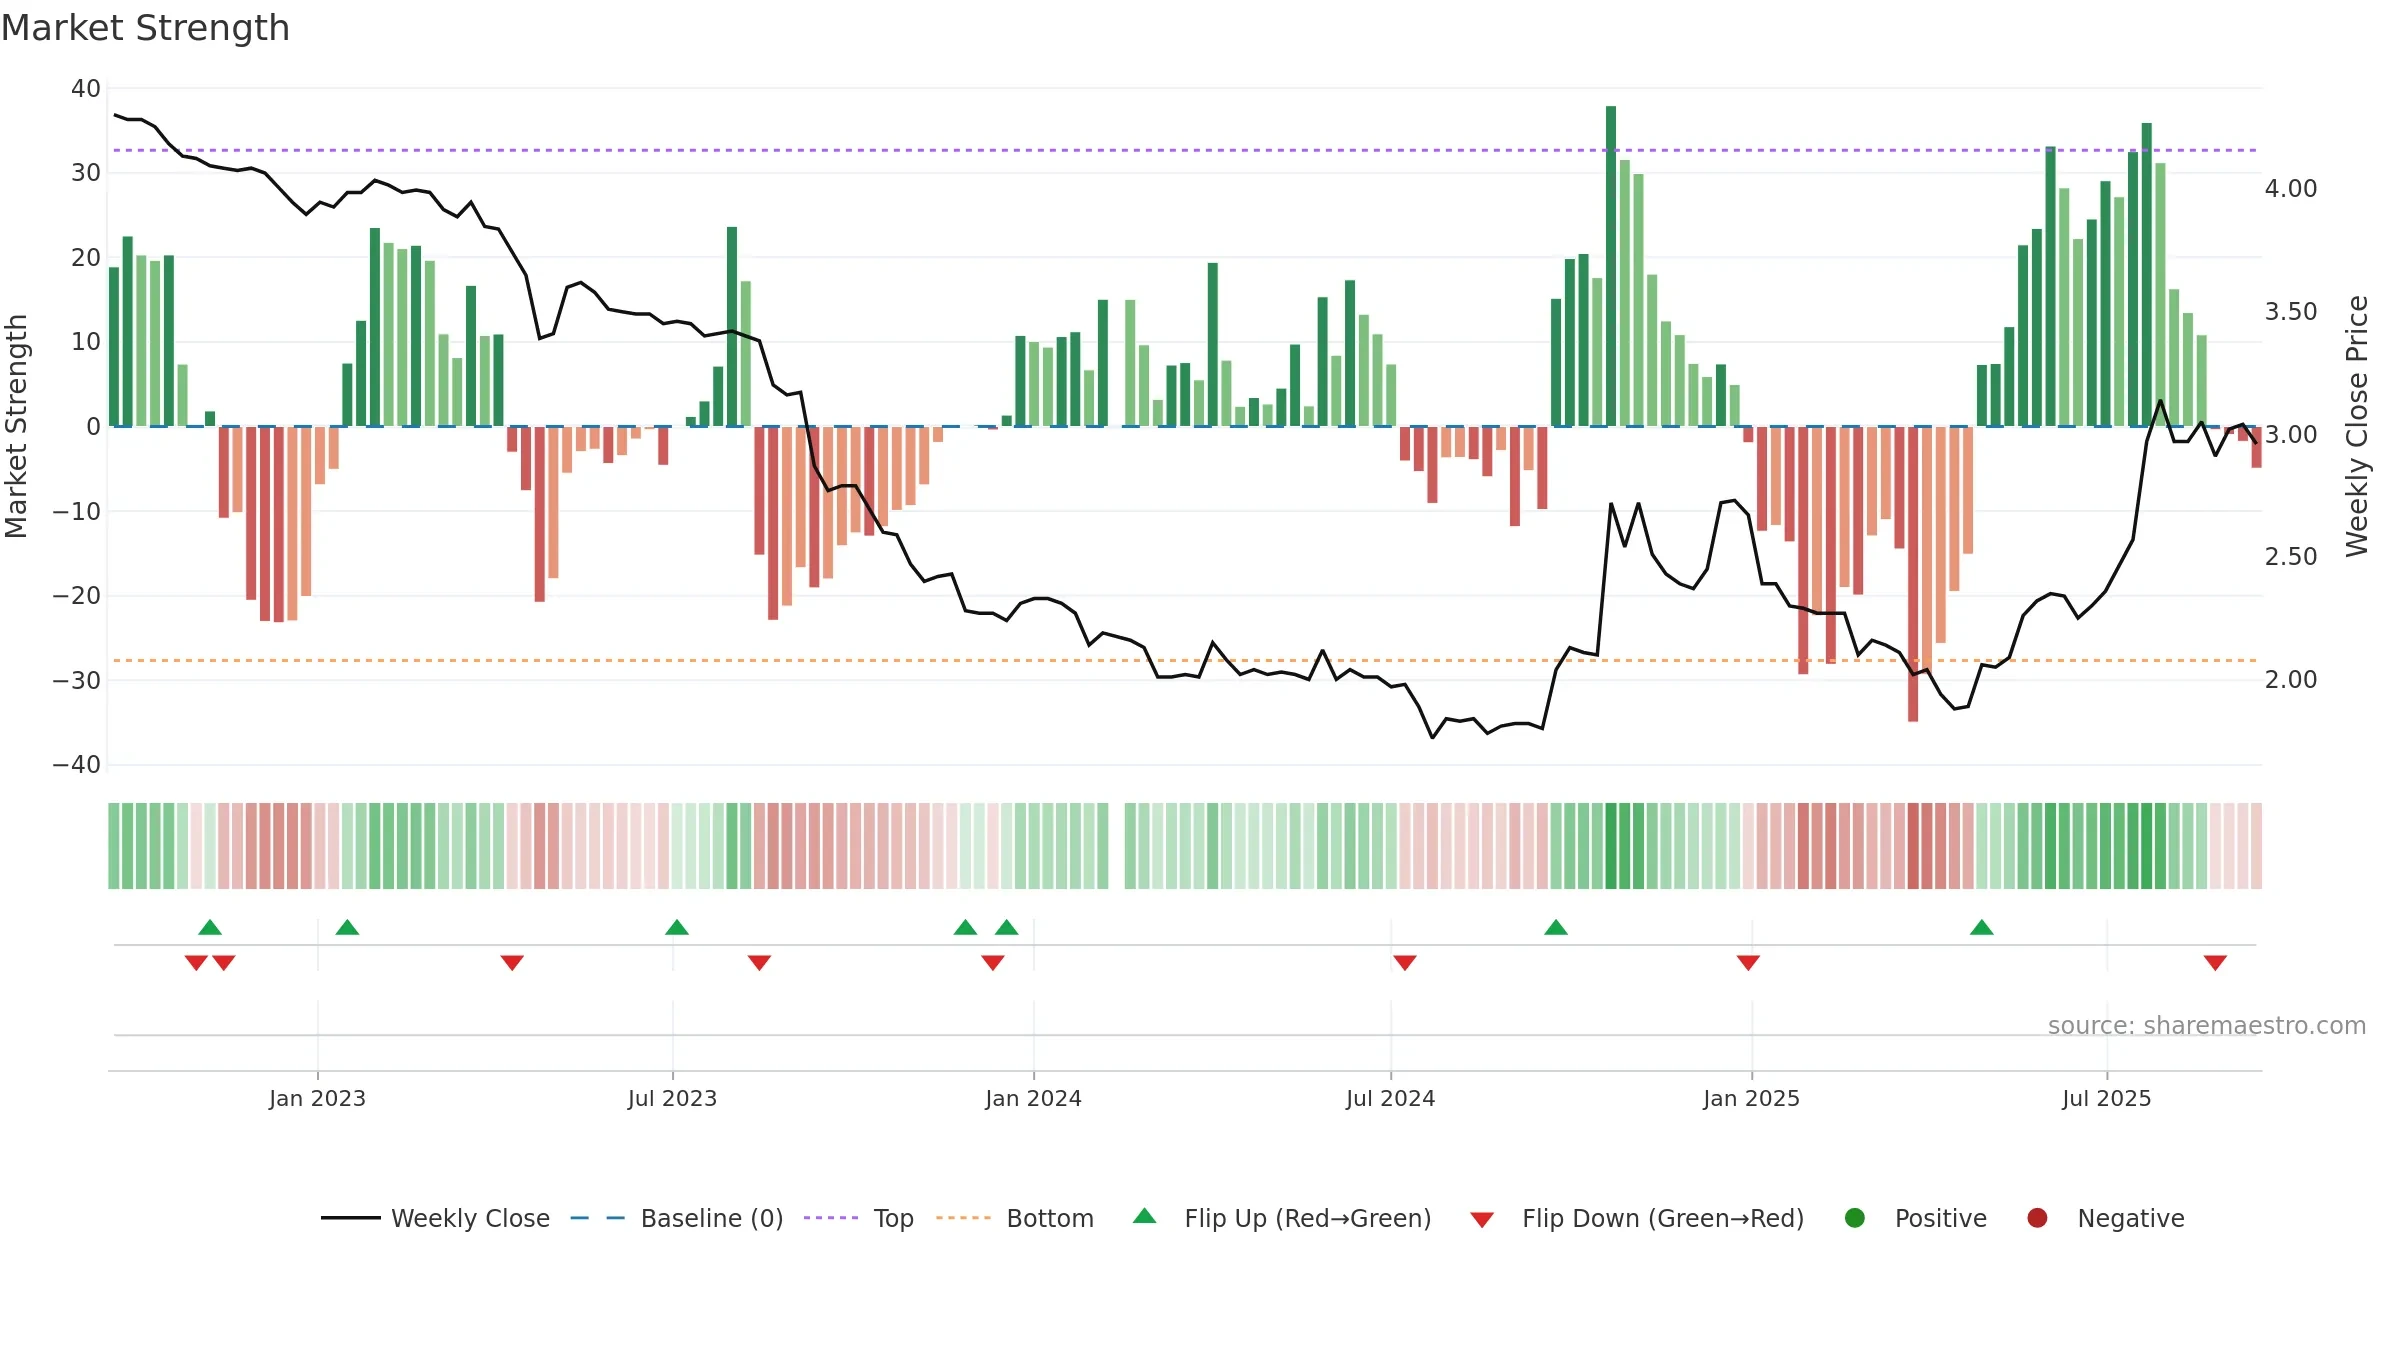
Task: Click the only flip-down marker between Jul 2023 and Jan 2024 that has no flip-up marker near it
Action: pyautogui.click(x=759, y=963)
